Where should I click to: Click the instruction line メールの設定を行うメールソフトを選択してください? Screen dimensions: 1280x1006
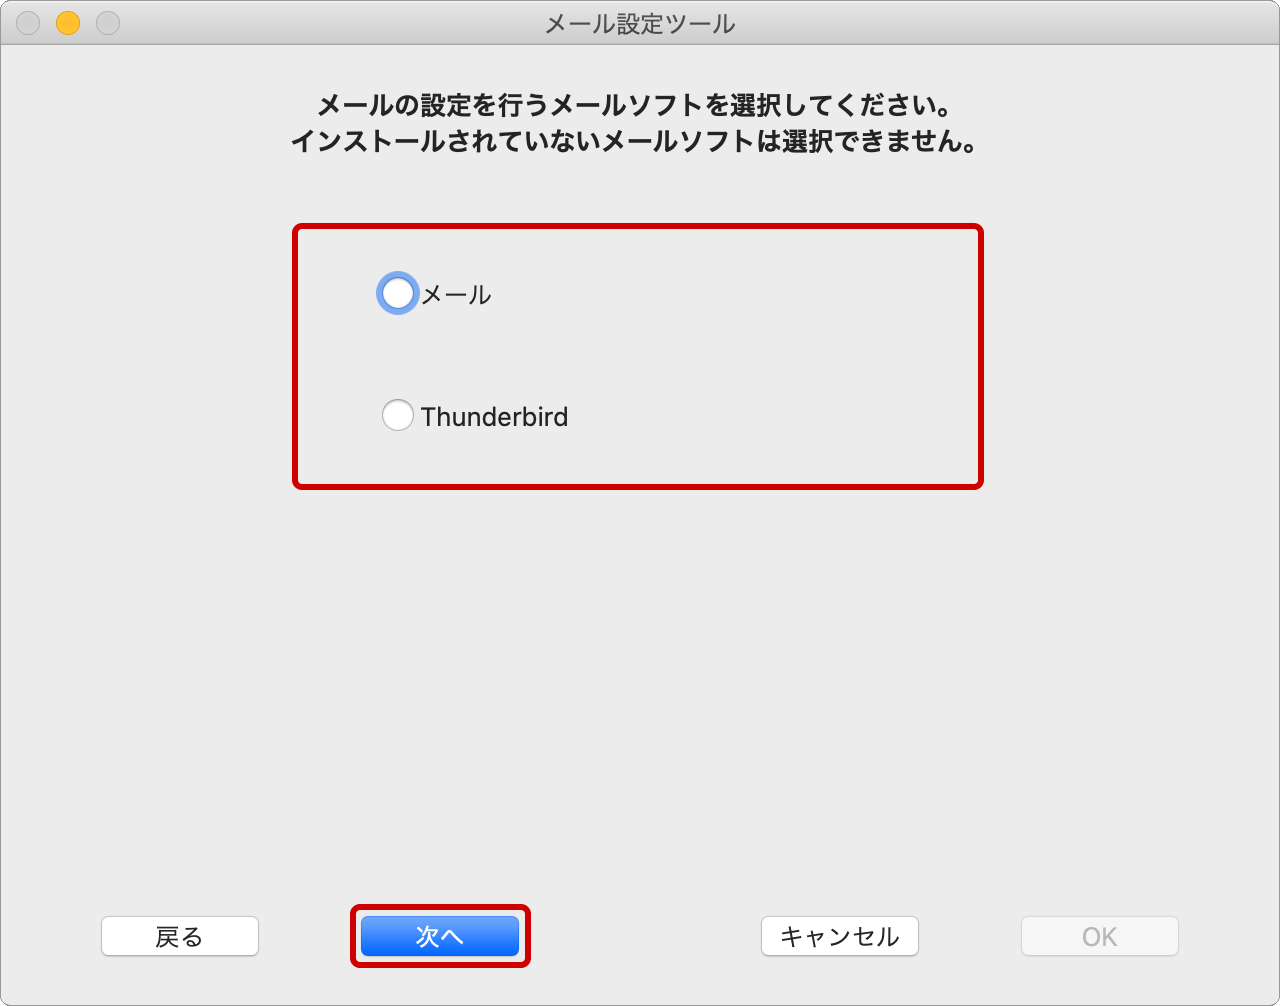pyautogui.click(x=633, y=105)
